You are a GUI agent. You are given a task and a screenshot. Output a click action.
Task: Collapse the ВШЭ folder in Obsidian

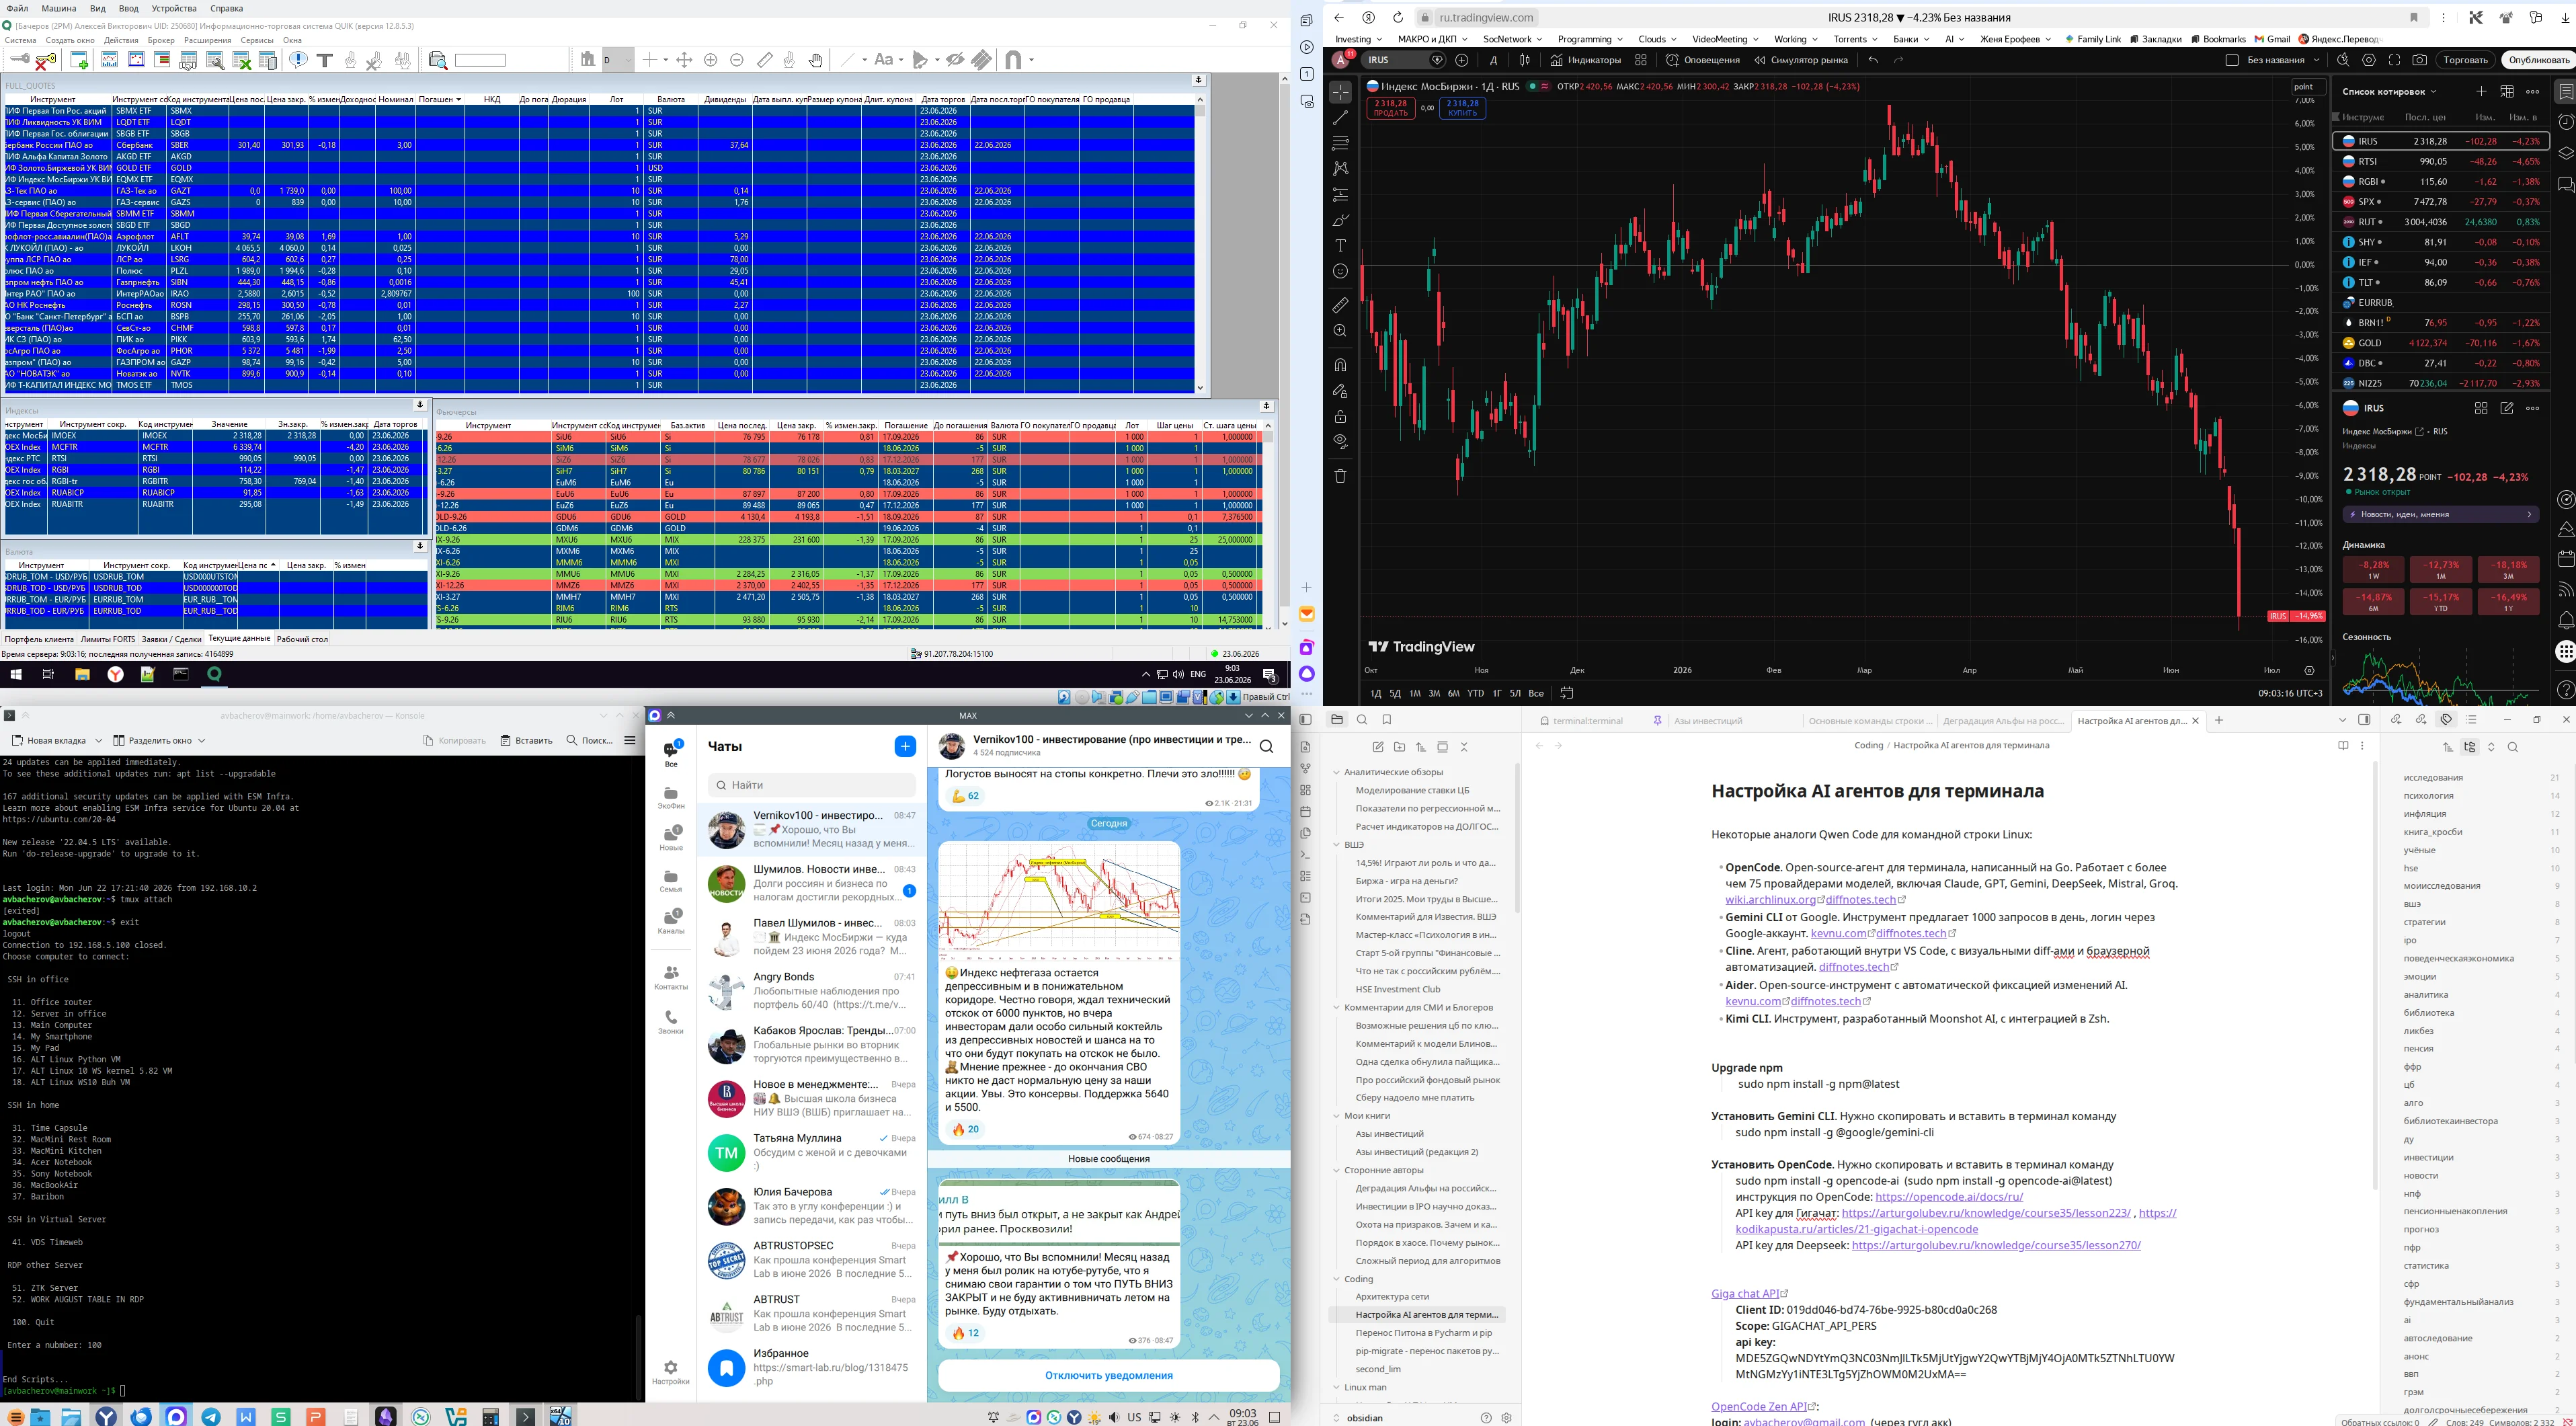pyautogui.click(x=1336, y=845)
